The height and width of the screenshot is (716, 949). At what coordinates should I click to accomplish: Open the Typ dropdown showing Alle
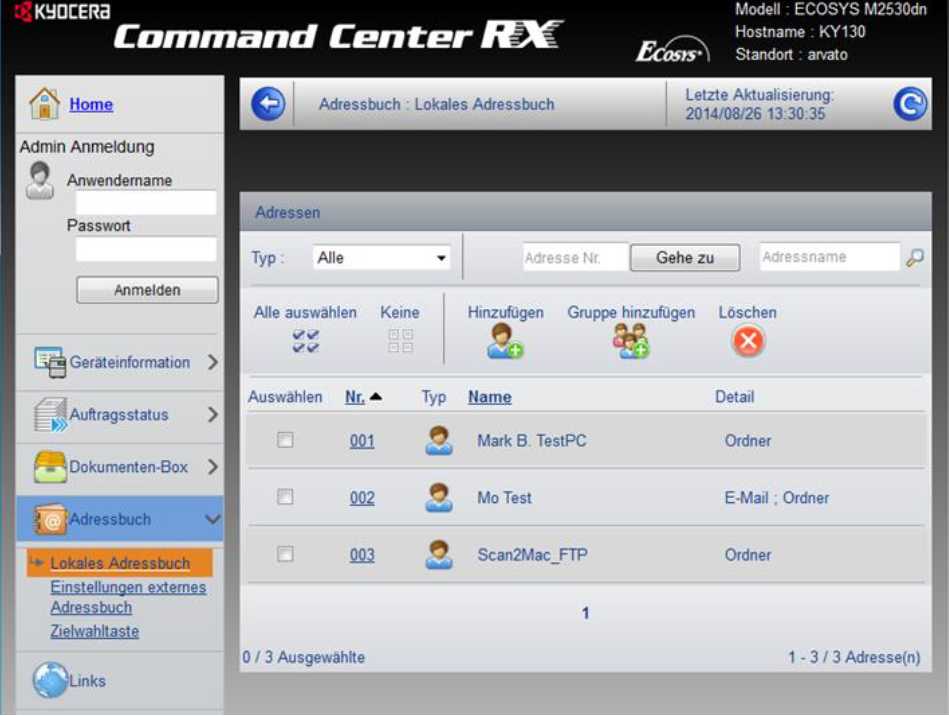pos(382,258)
